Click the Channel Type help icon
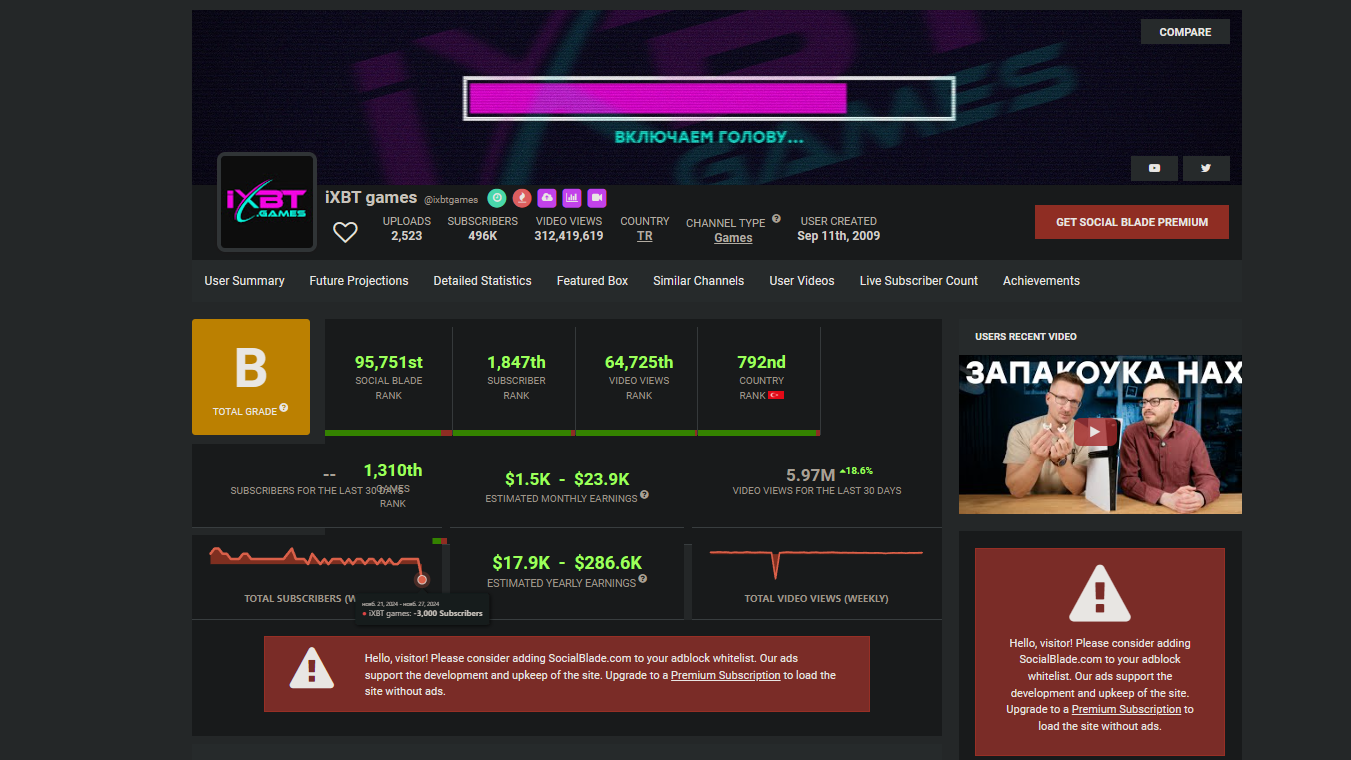 (x=776, y=219)
